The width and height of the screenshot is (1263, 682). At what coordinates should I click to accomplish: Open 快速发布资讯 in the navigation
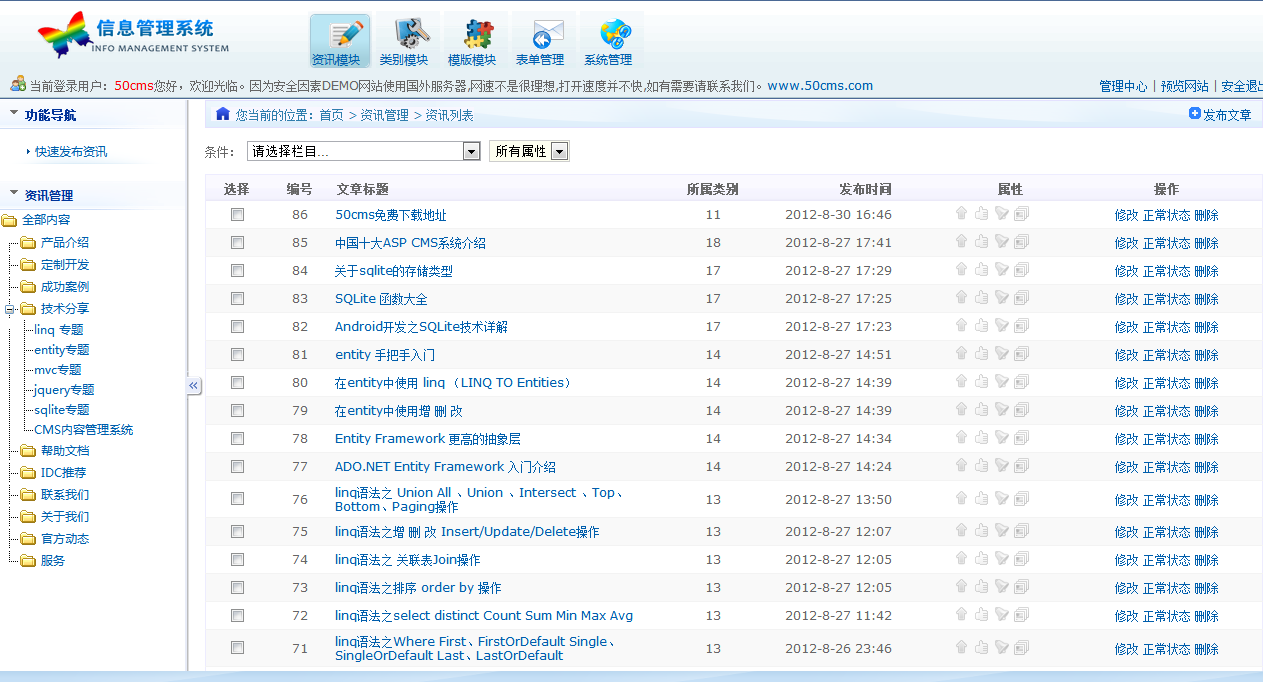[x=70, y=152]
